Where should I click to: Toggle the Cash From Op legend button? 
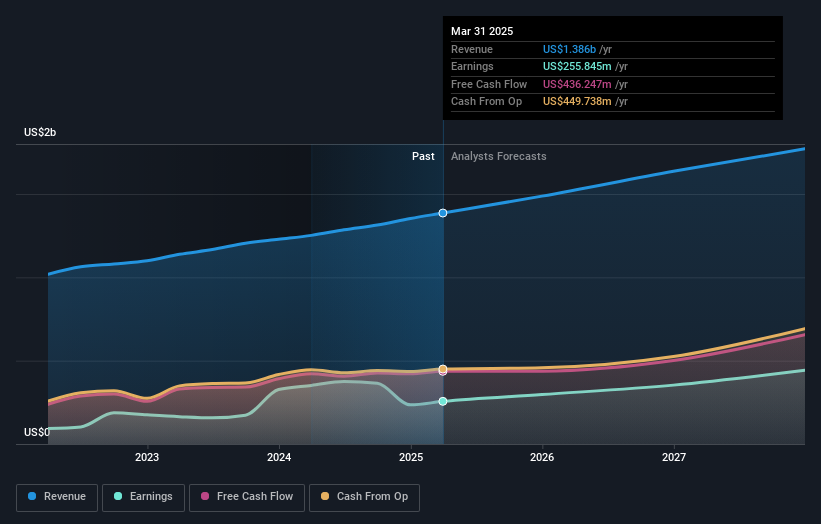click(x=364, y=497)
